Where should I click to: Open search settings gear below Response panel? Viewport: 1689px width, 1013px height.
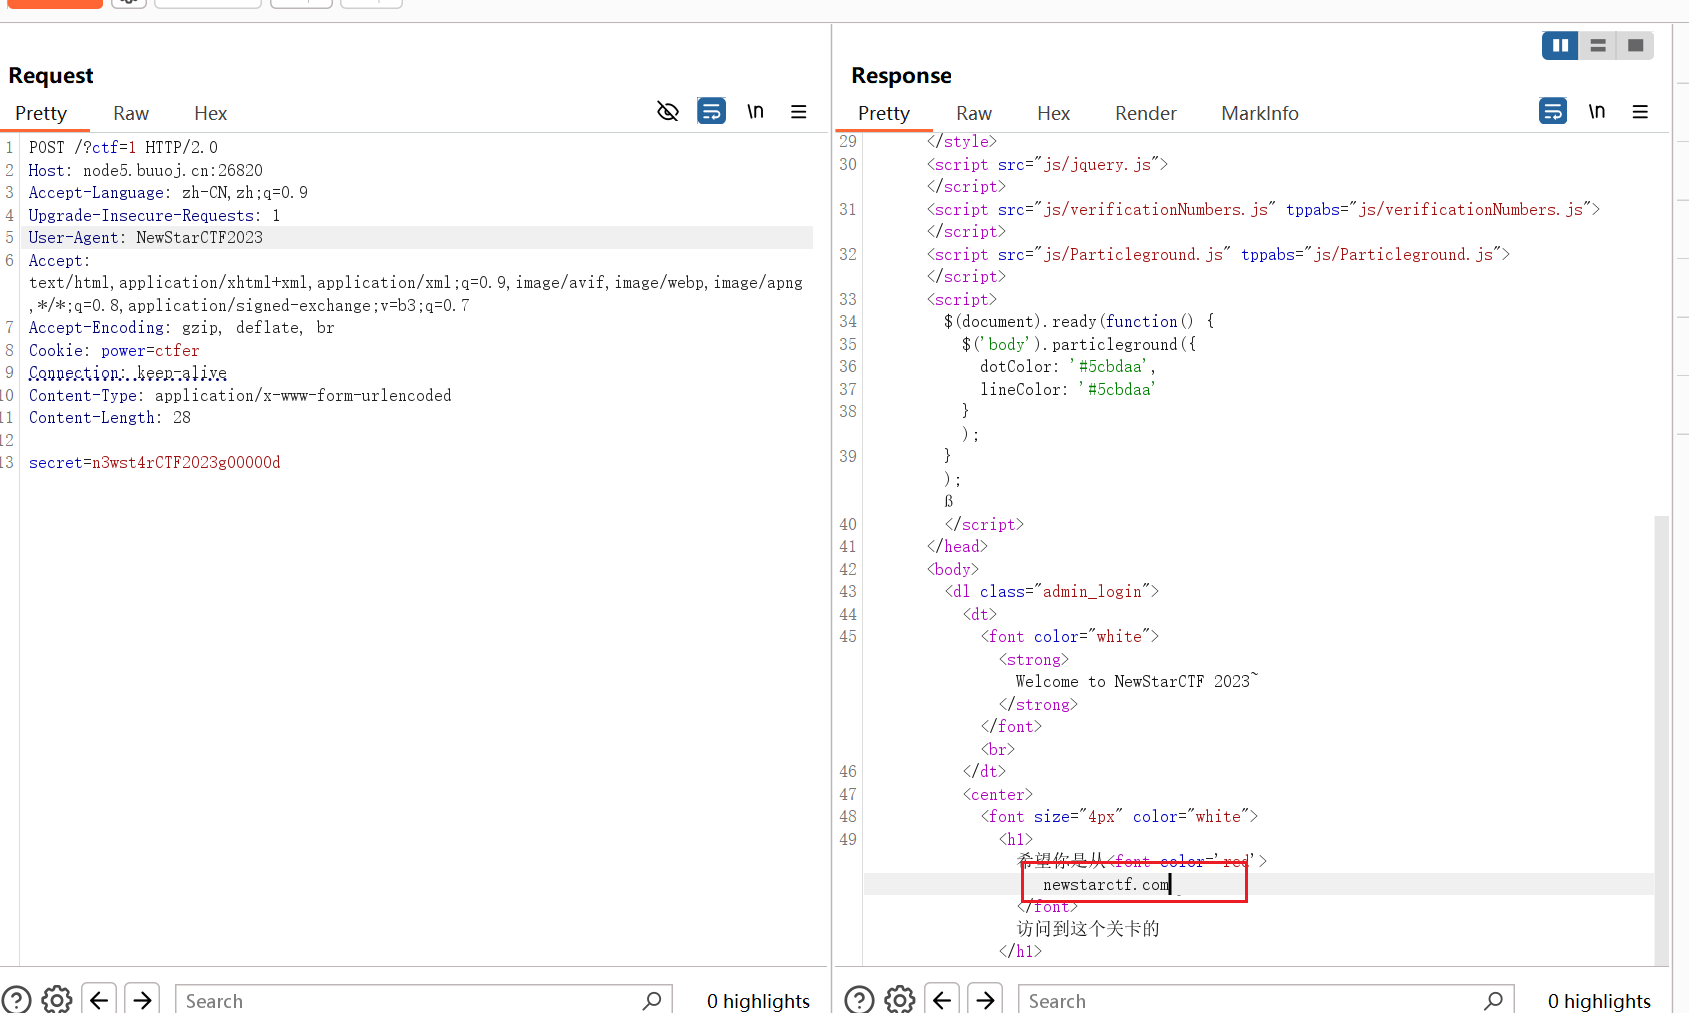(x=900, y=1000)
